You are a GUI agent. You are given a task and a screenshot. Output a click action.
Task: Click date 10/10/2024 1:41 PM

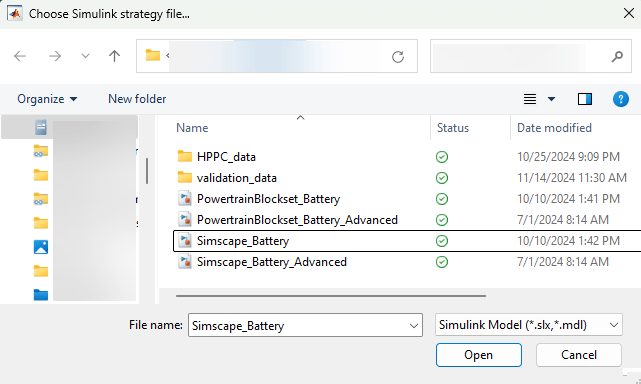point(568,199)
